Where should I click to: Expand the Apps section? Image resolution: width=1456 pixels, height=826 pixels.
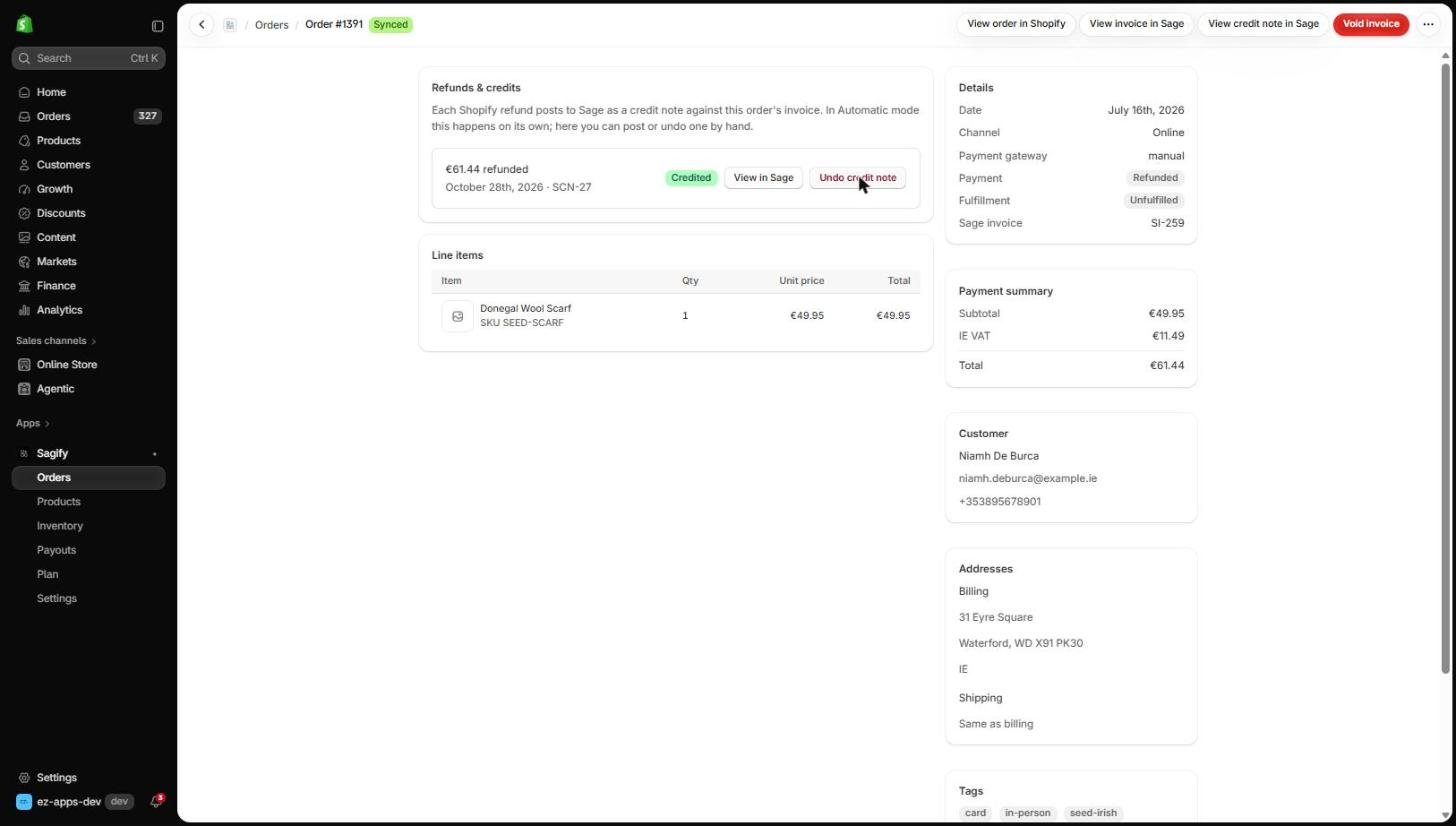[x=33, y=423]
